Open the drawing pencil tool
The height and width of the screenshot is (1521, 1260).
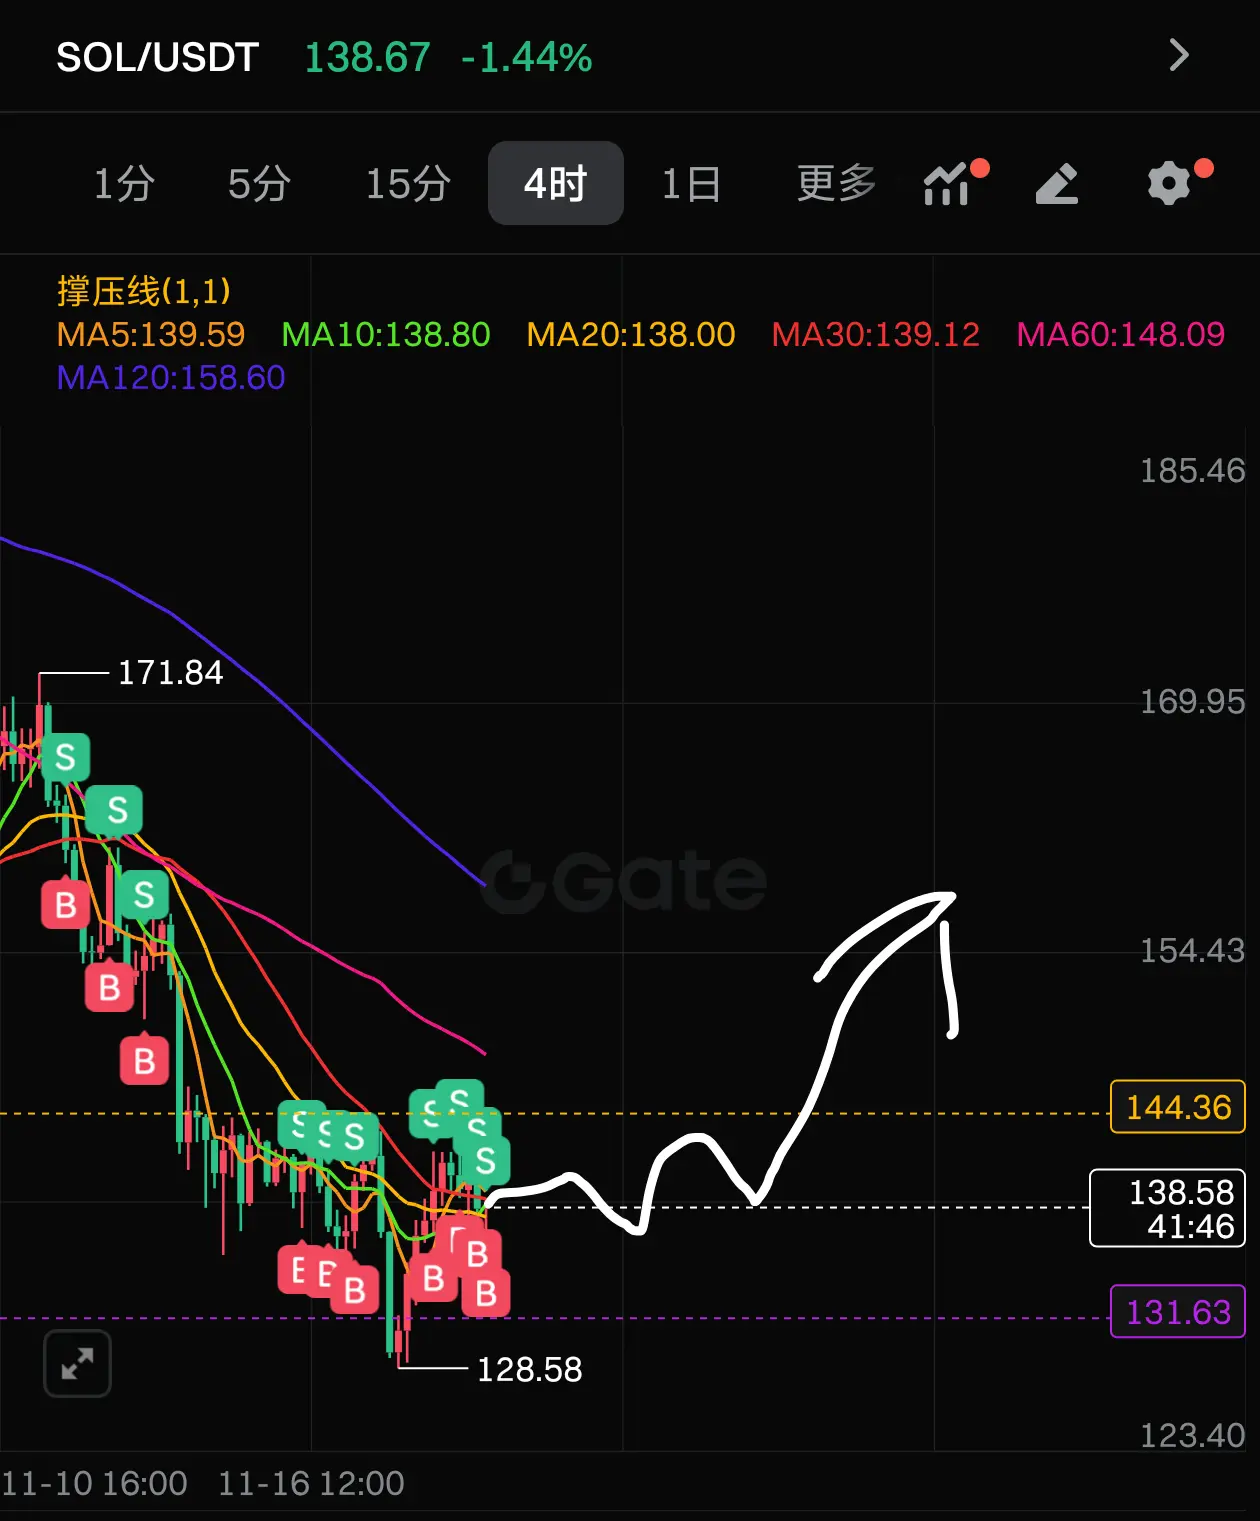pos(1057,184)
